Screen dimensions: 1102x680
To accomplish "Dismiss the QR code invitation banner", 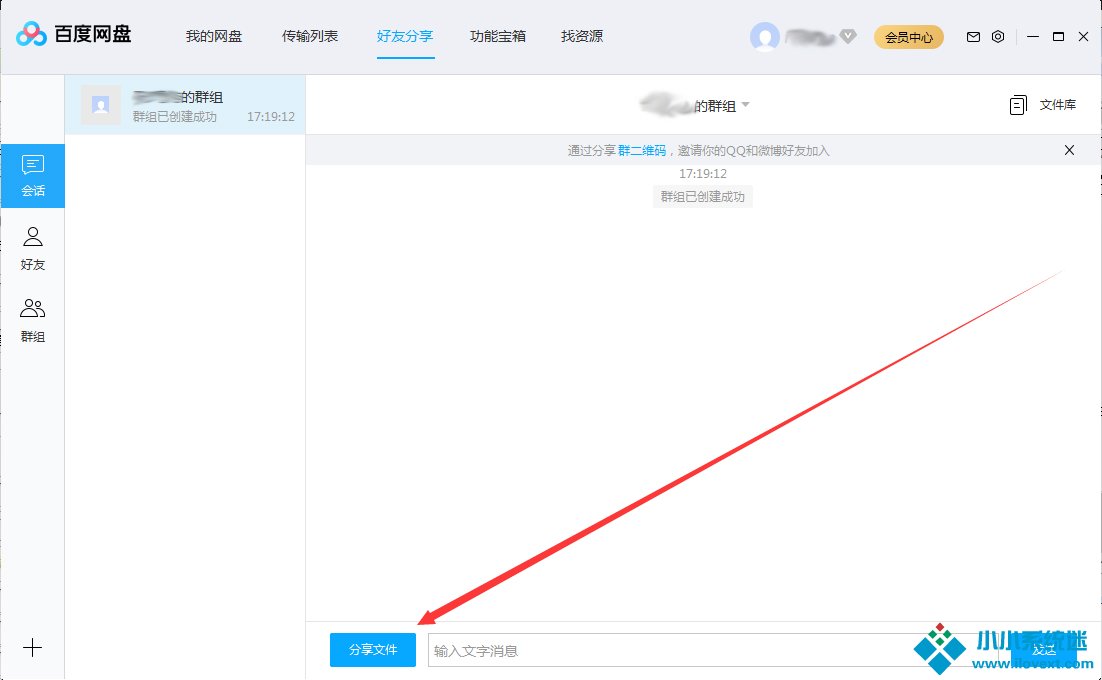I will click(1069, 150).
